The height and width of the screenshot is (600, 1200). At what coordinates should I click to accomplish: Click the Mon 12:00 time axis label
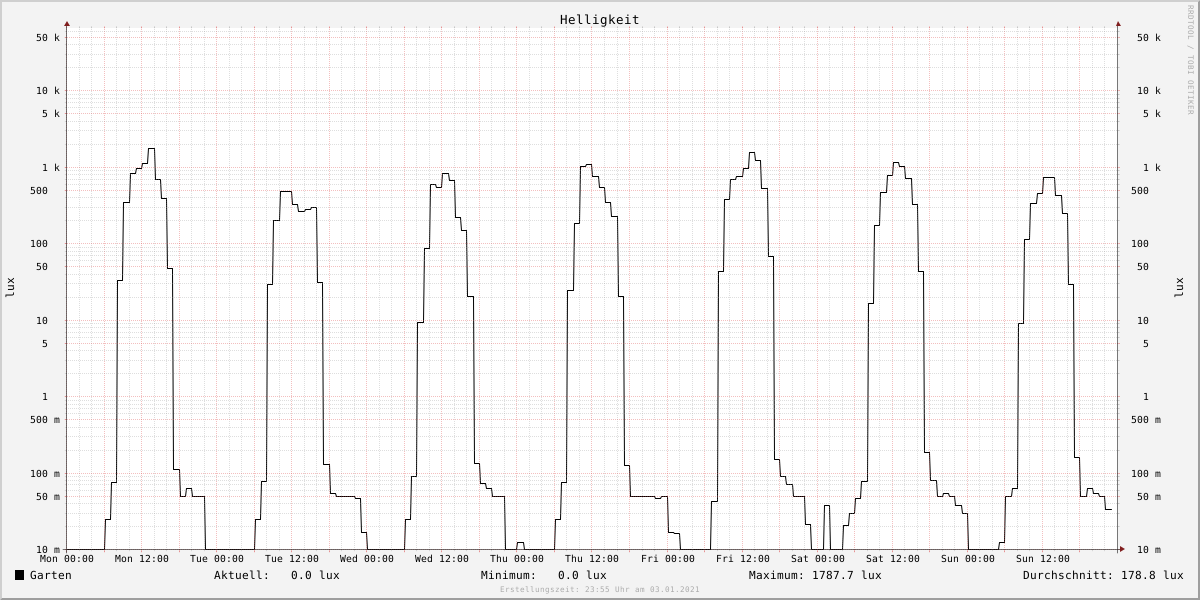click(142, 559)
